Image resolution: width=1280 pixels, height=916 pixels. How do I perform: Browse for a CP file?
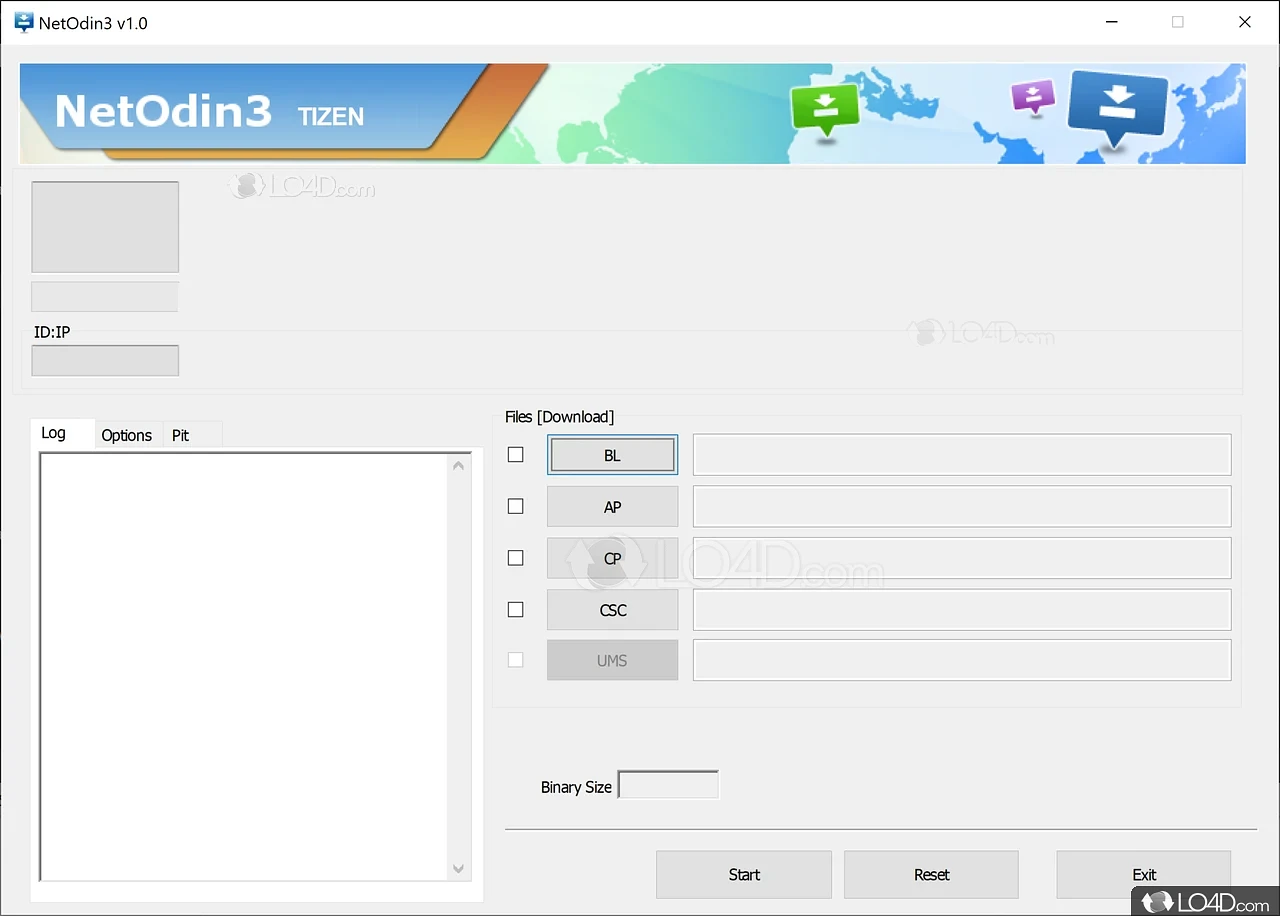[x=612, y=558]
